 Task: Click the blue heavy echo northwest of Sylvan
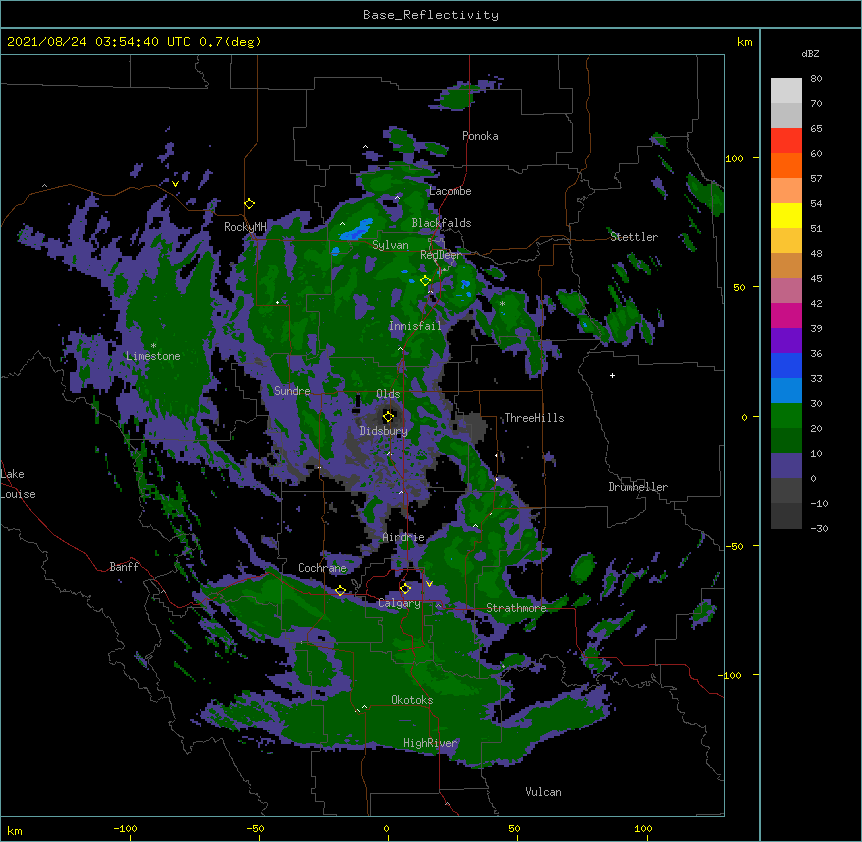[356, 229]
